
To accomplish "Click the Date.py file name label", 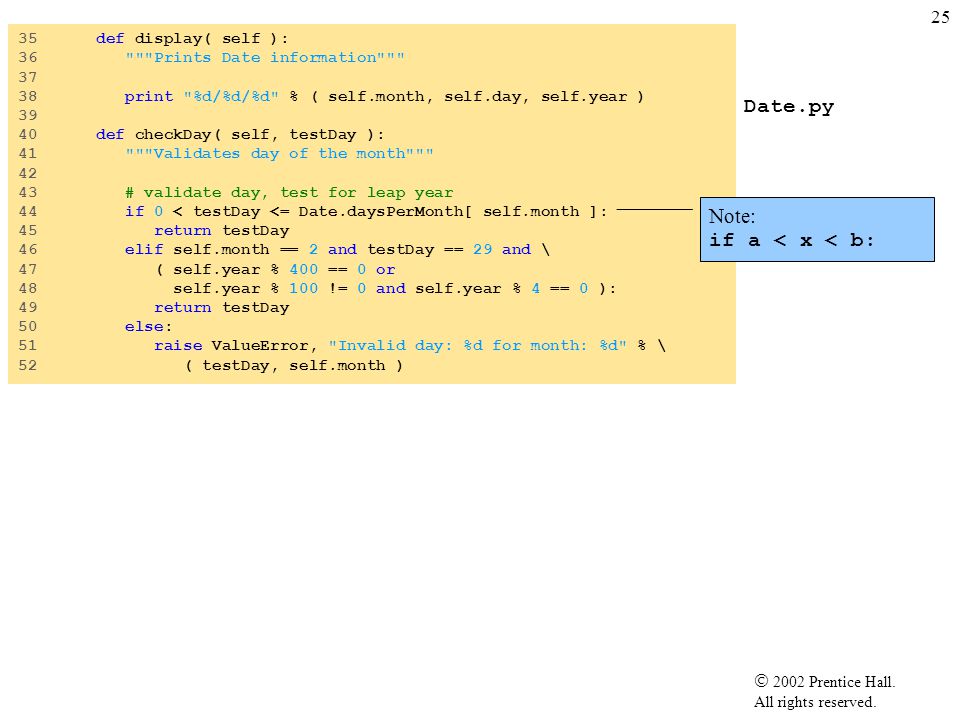I will [x=789, y=107].
